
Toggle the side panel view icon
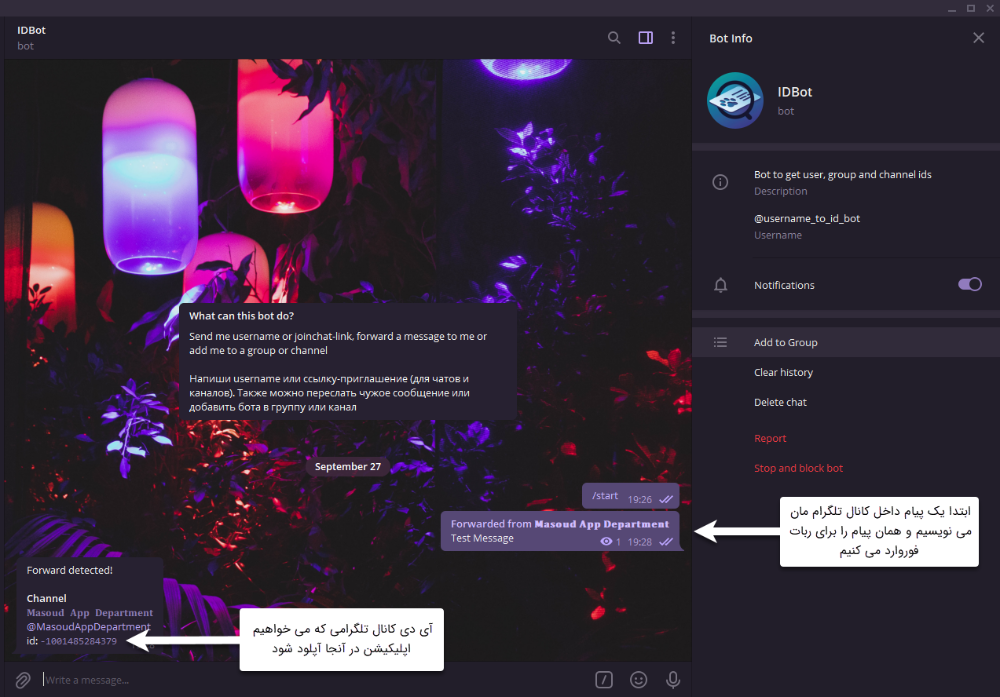coord(645,38)
